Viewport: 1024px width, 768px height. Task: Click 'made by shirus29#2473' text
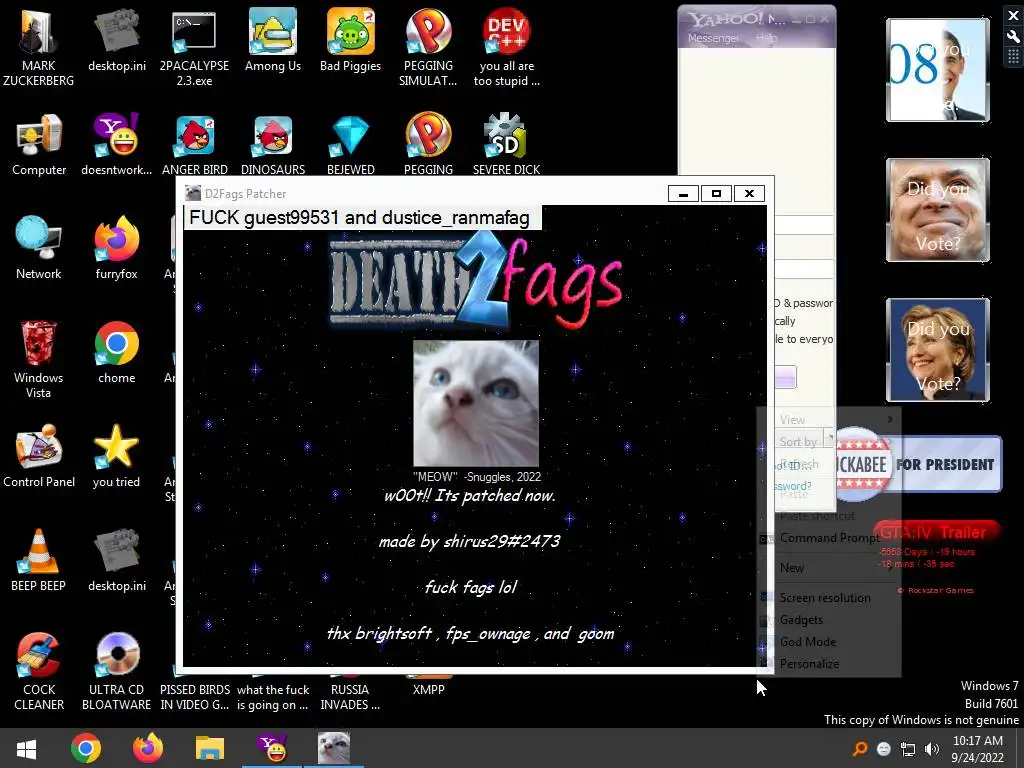pyautogui.click(x=470, y=541)
